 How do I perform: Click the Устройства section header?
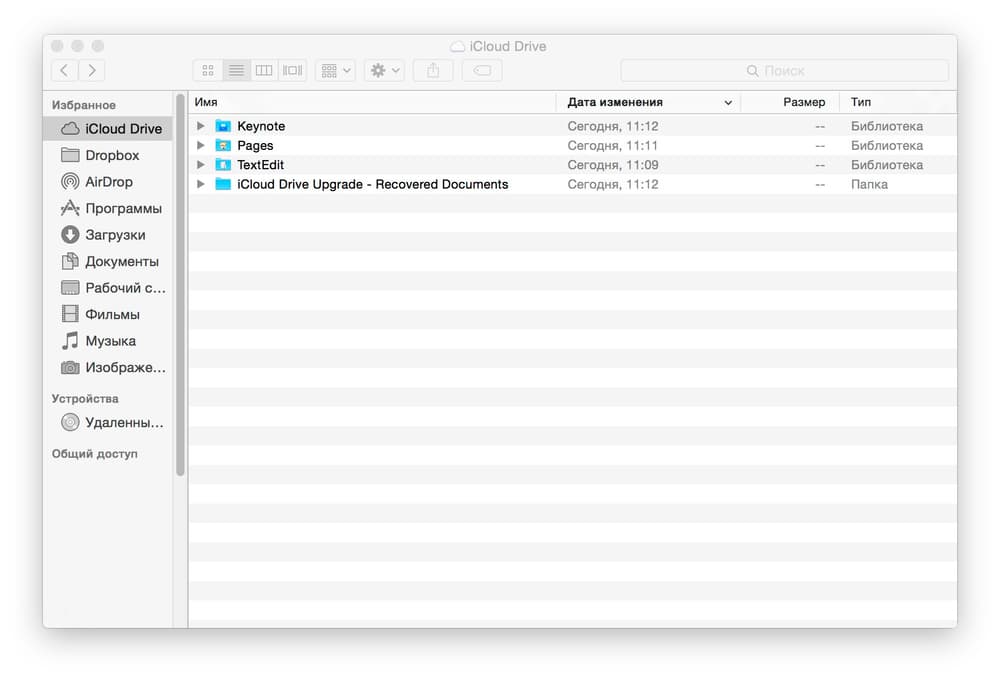(x=85, y=398)
